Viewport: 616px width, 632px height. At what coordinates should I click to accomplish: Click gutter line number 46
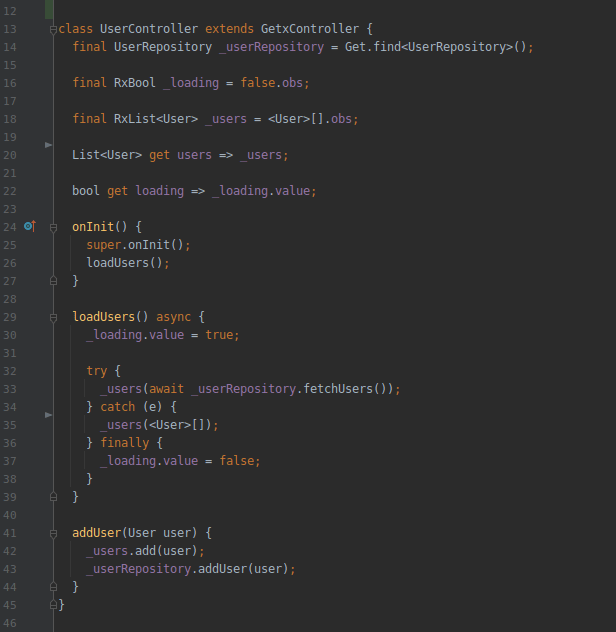pos(10,623)
